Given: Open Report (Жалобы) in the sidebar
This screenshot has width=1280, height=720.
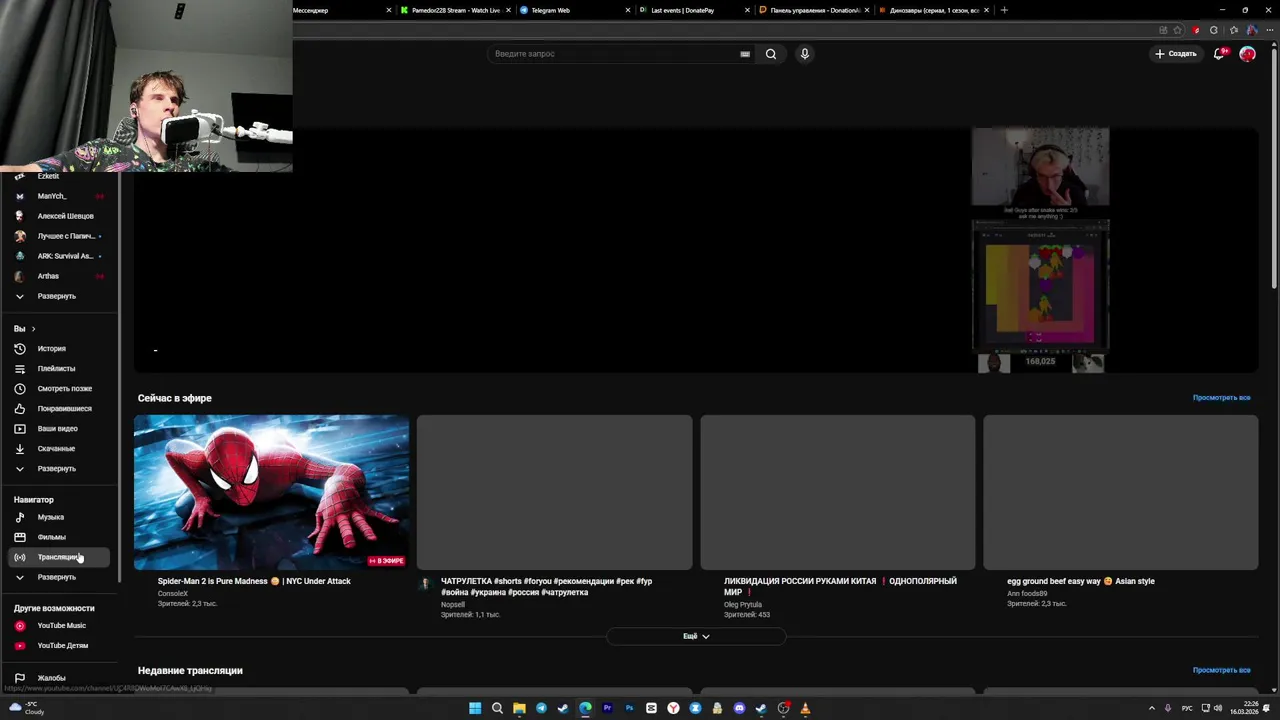Looking at the screenshot, I should click(x=60, y=678).
